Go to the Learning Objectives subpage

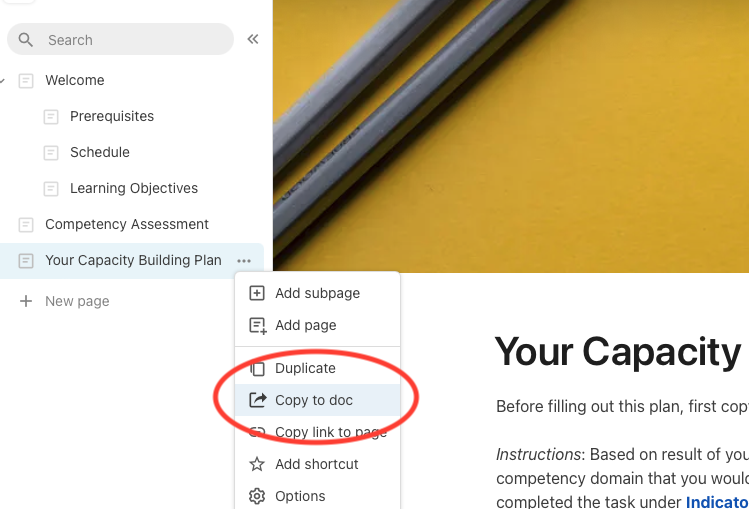134,188
